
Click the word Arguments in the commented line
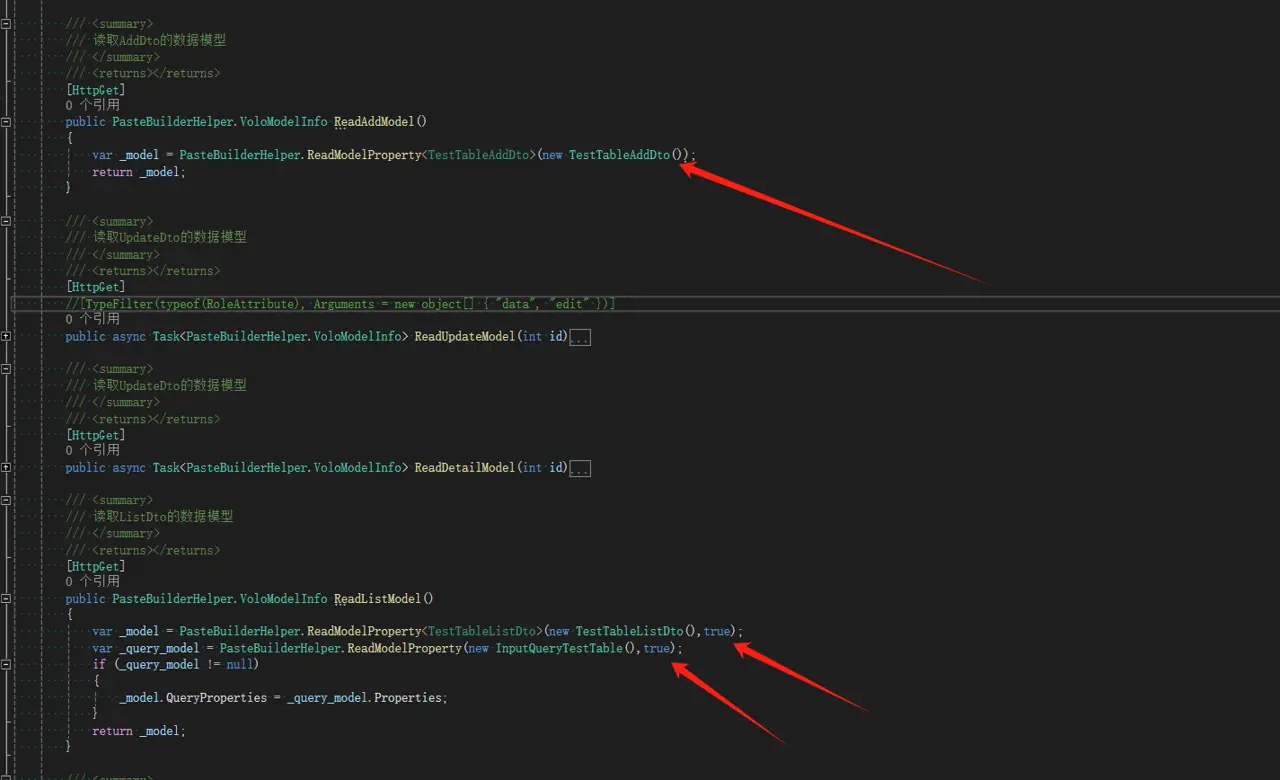click(344, 303)
